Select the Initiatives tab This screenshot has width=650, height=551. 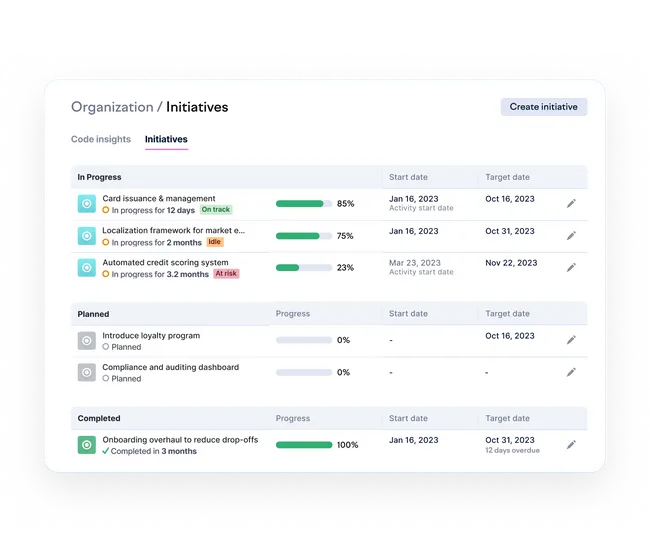[x=166, y=139]
